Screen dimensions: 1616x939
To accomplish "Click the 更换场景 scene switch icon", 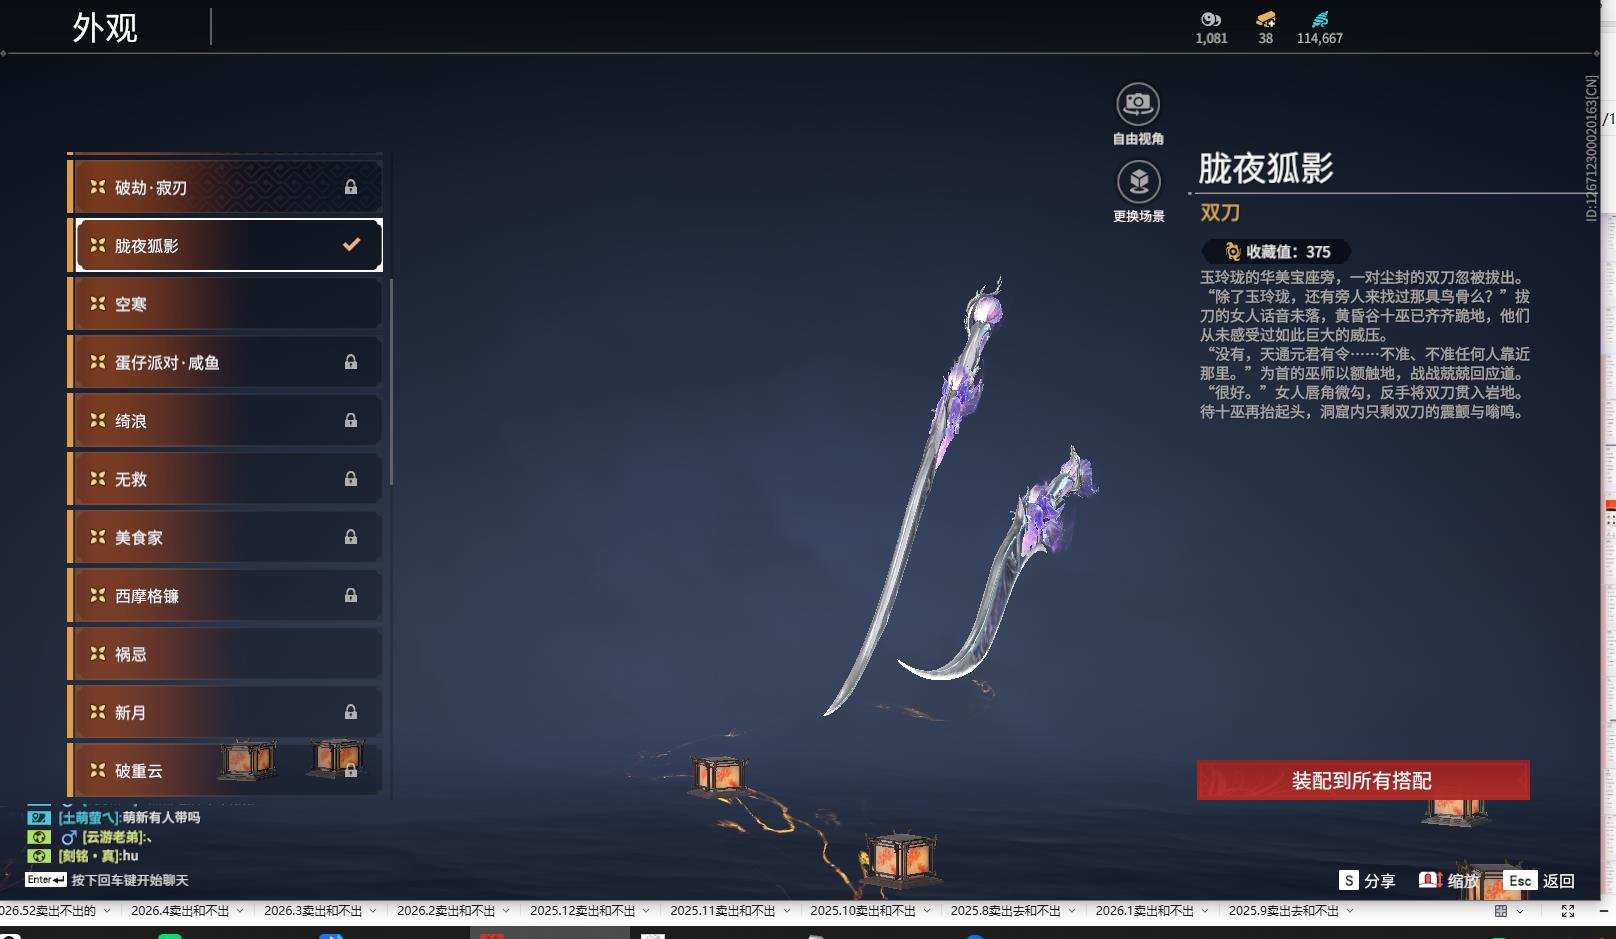I will tap(1138, 181).
